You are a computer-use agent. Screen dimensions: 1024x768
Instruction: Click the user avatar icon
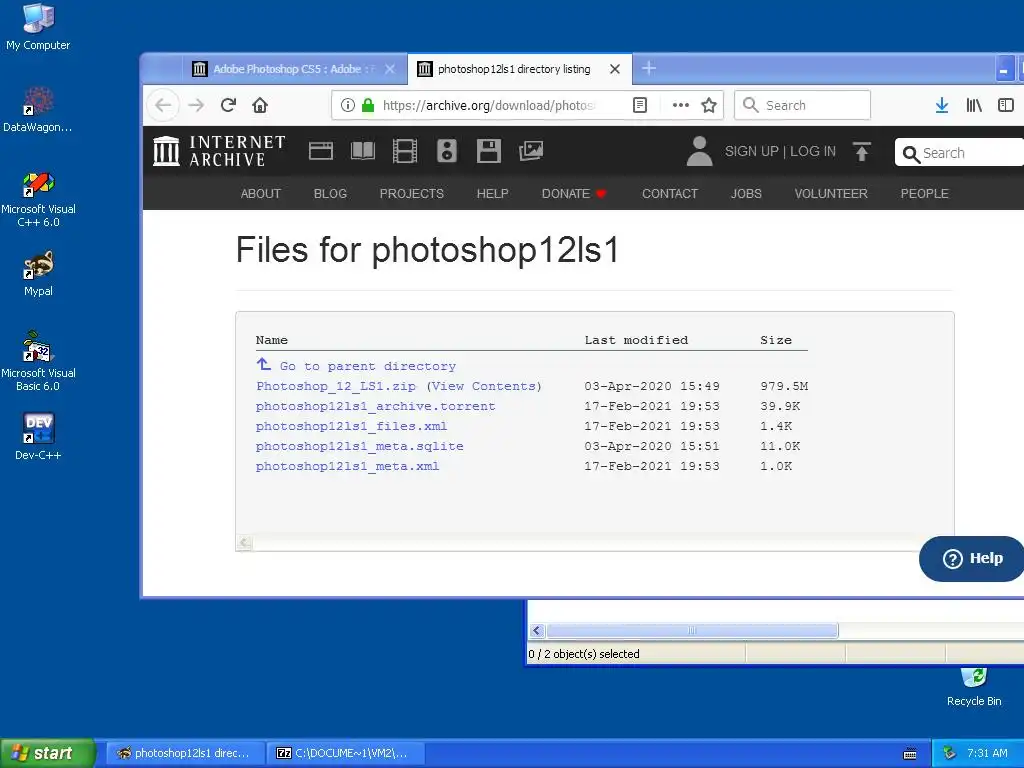699,152
